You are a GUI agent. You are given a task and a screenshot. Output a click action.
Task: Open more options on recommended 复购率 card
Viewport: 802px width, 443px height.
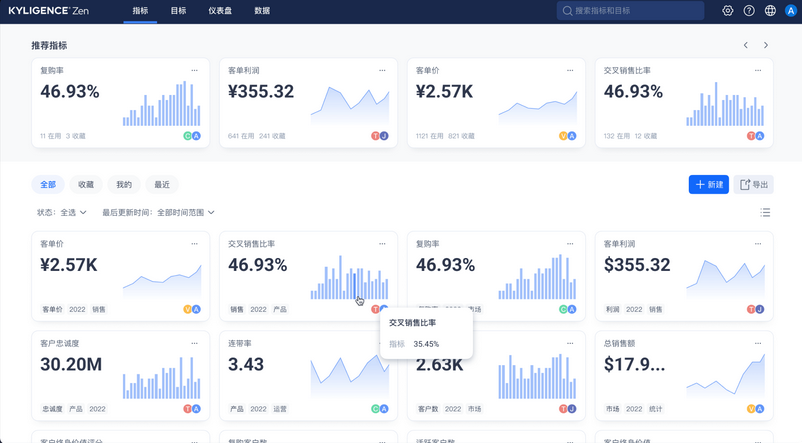[x=195, y=71]
